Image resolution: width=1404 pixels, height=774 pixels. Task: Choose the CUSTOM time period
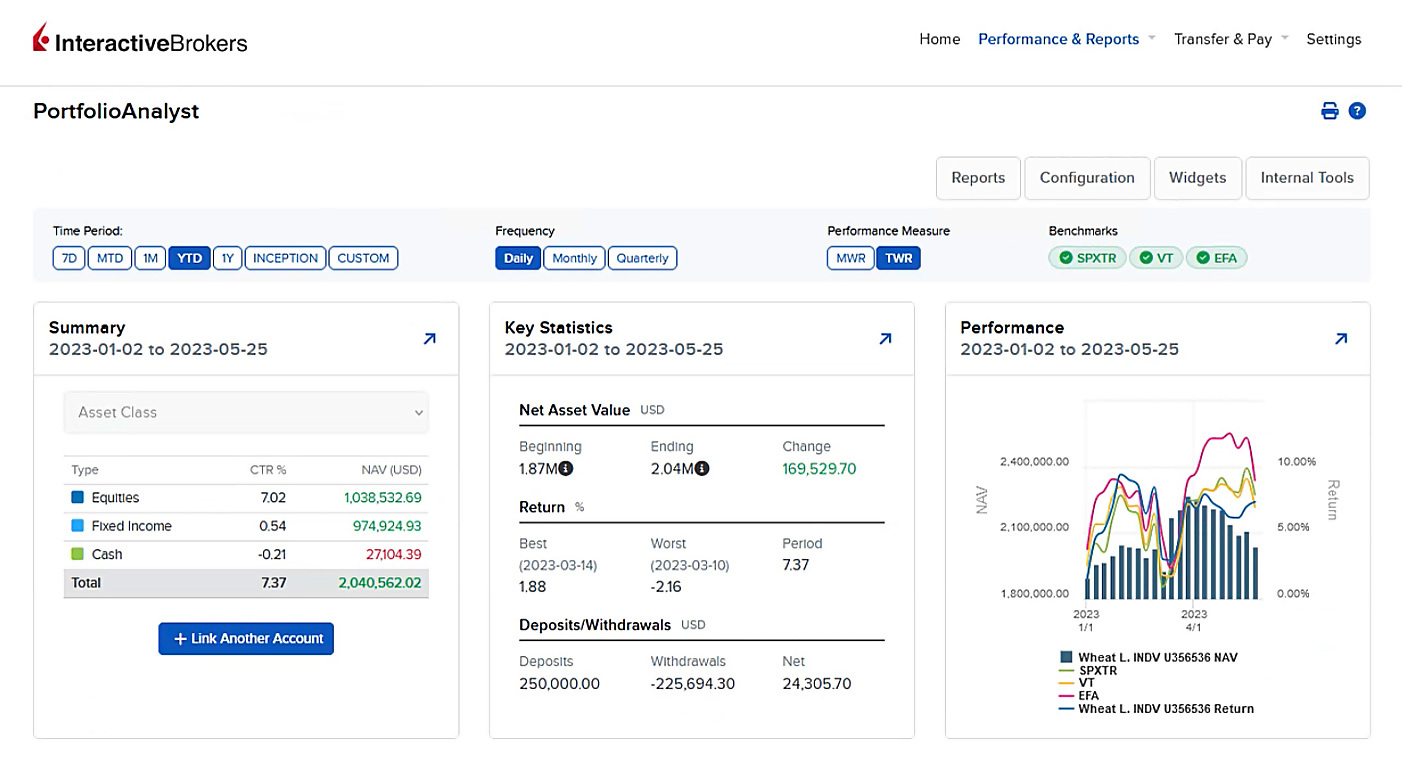tap(363, 258)
